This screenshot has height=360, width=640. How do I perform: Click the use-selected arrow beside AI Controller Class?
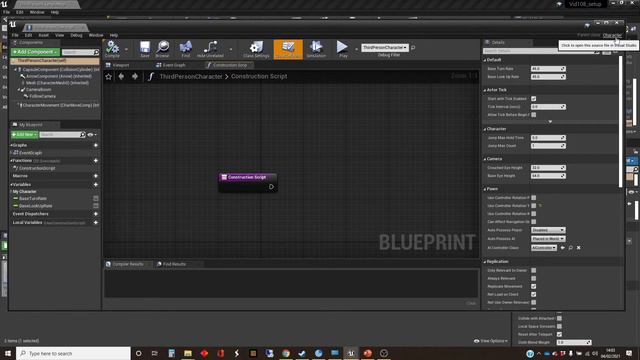[x=563, y=248]
